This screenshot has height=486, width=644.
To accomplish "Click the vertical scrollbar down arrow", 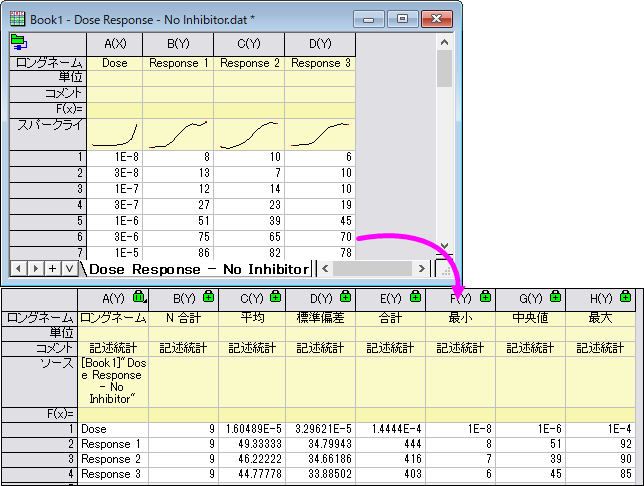I will click(x=444, y=246).
